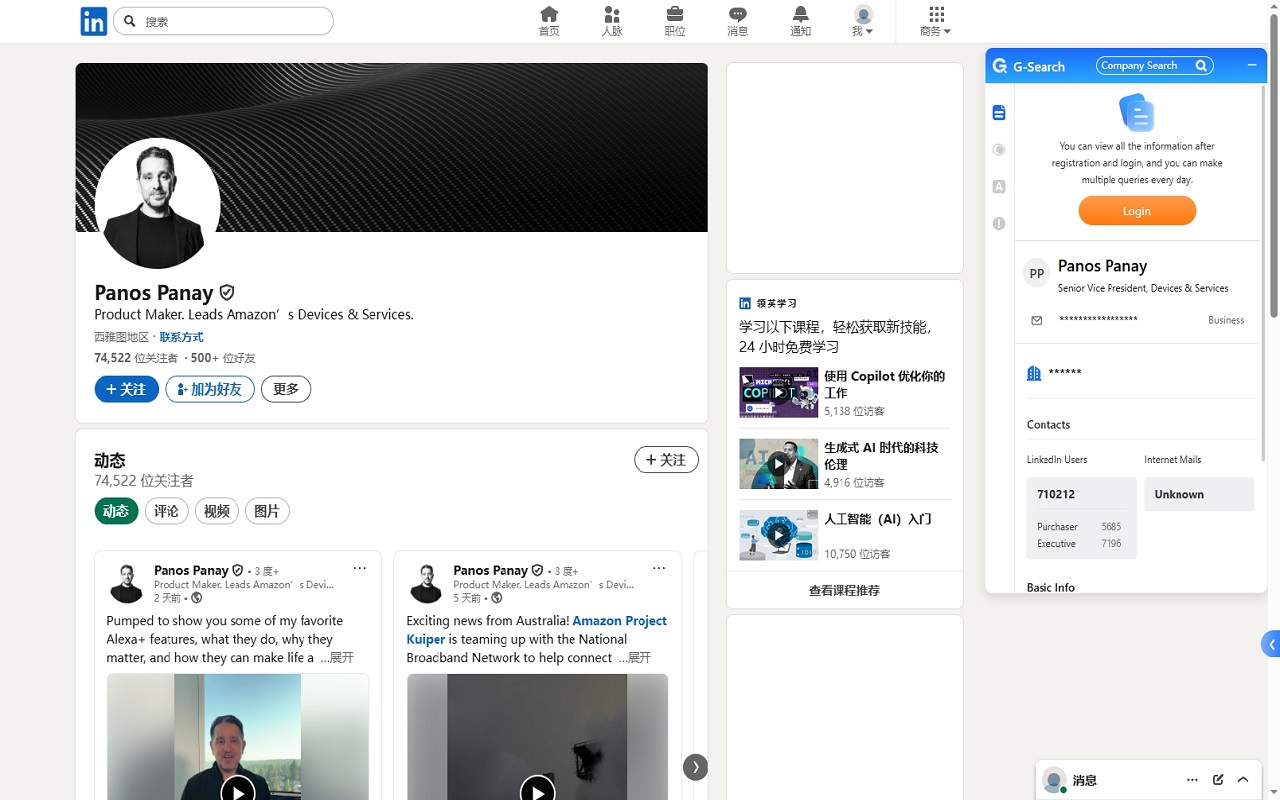Collapse the 消息 chat bar chevron
The image size is (1280, 800).
coord(1243,779)
